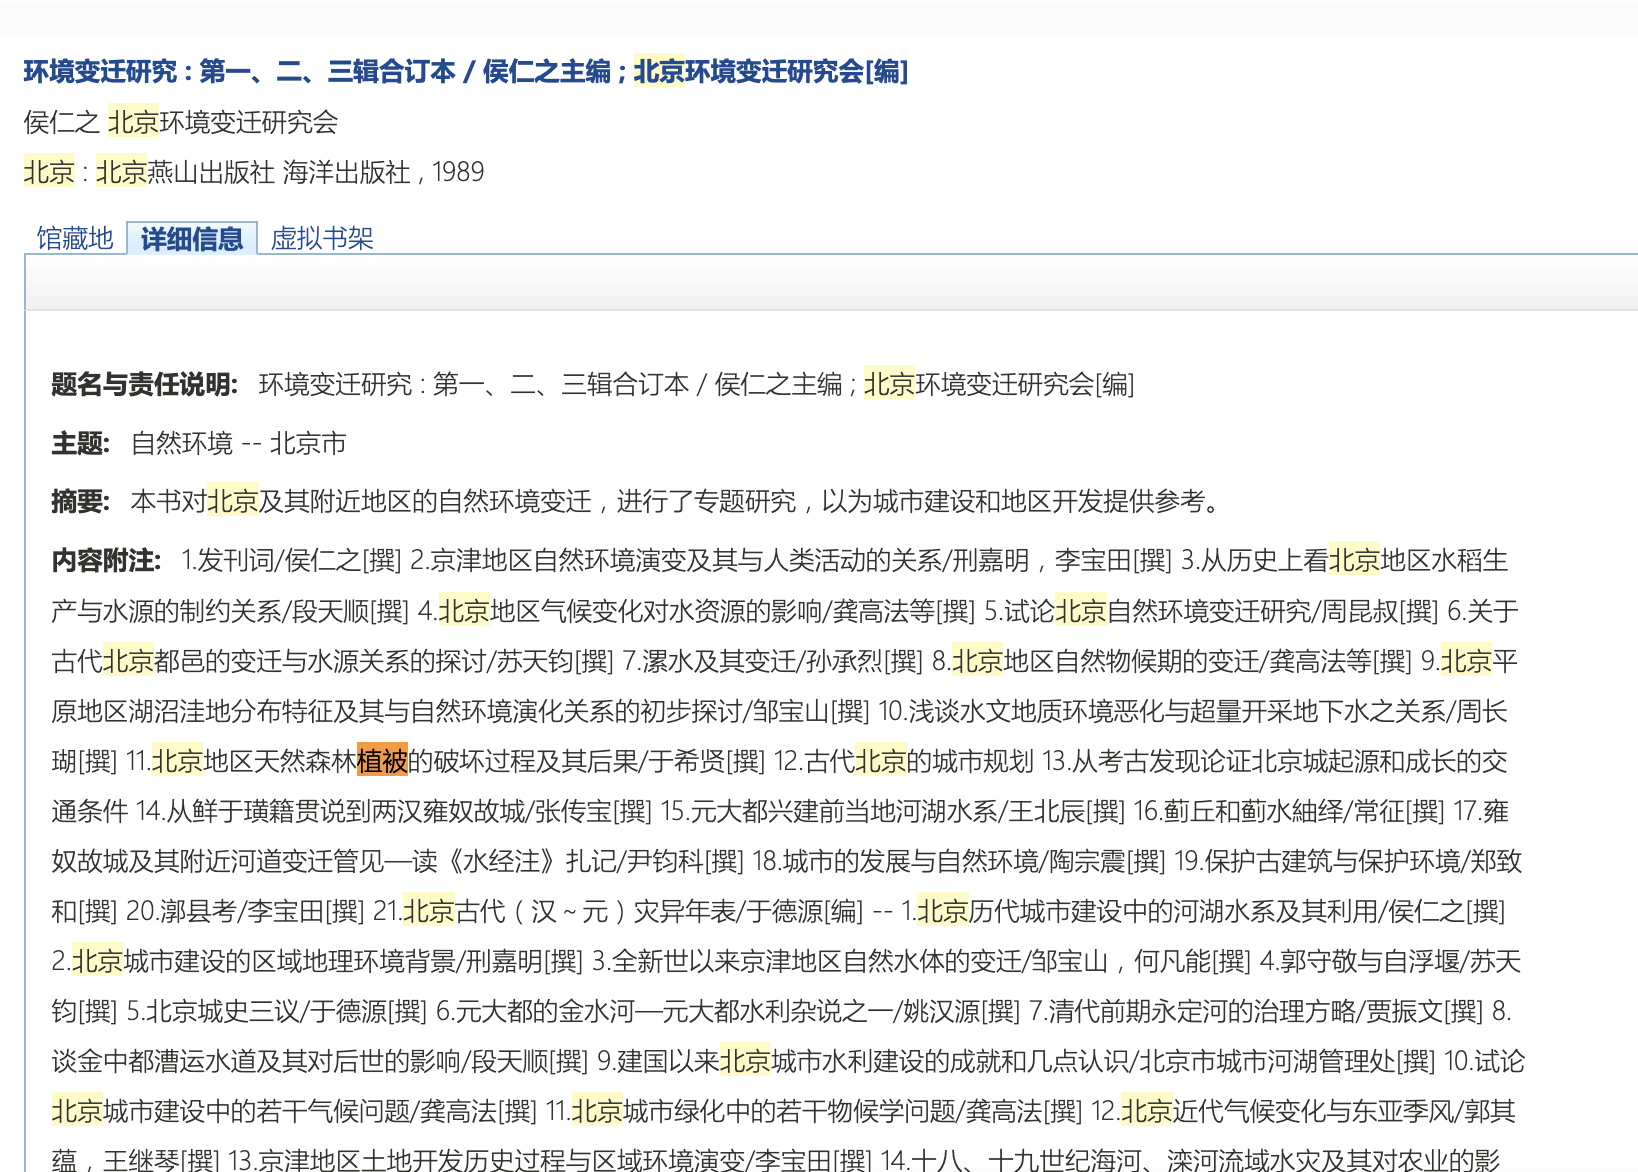Click the entry 12.古代北京的城市规划
1638x1172 pixels.
pyautogui.click(x=904, y=761)
